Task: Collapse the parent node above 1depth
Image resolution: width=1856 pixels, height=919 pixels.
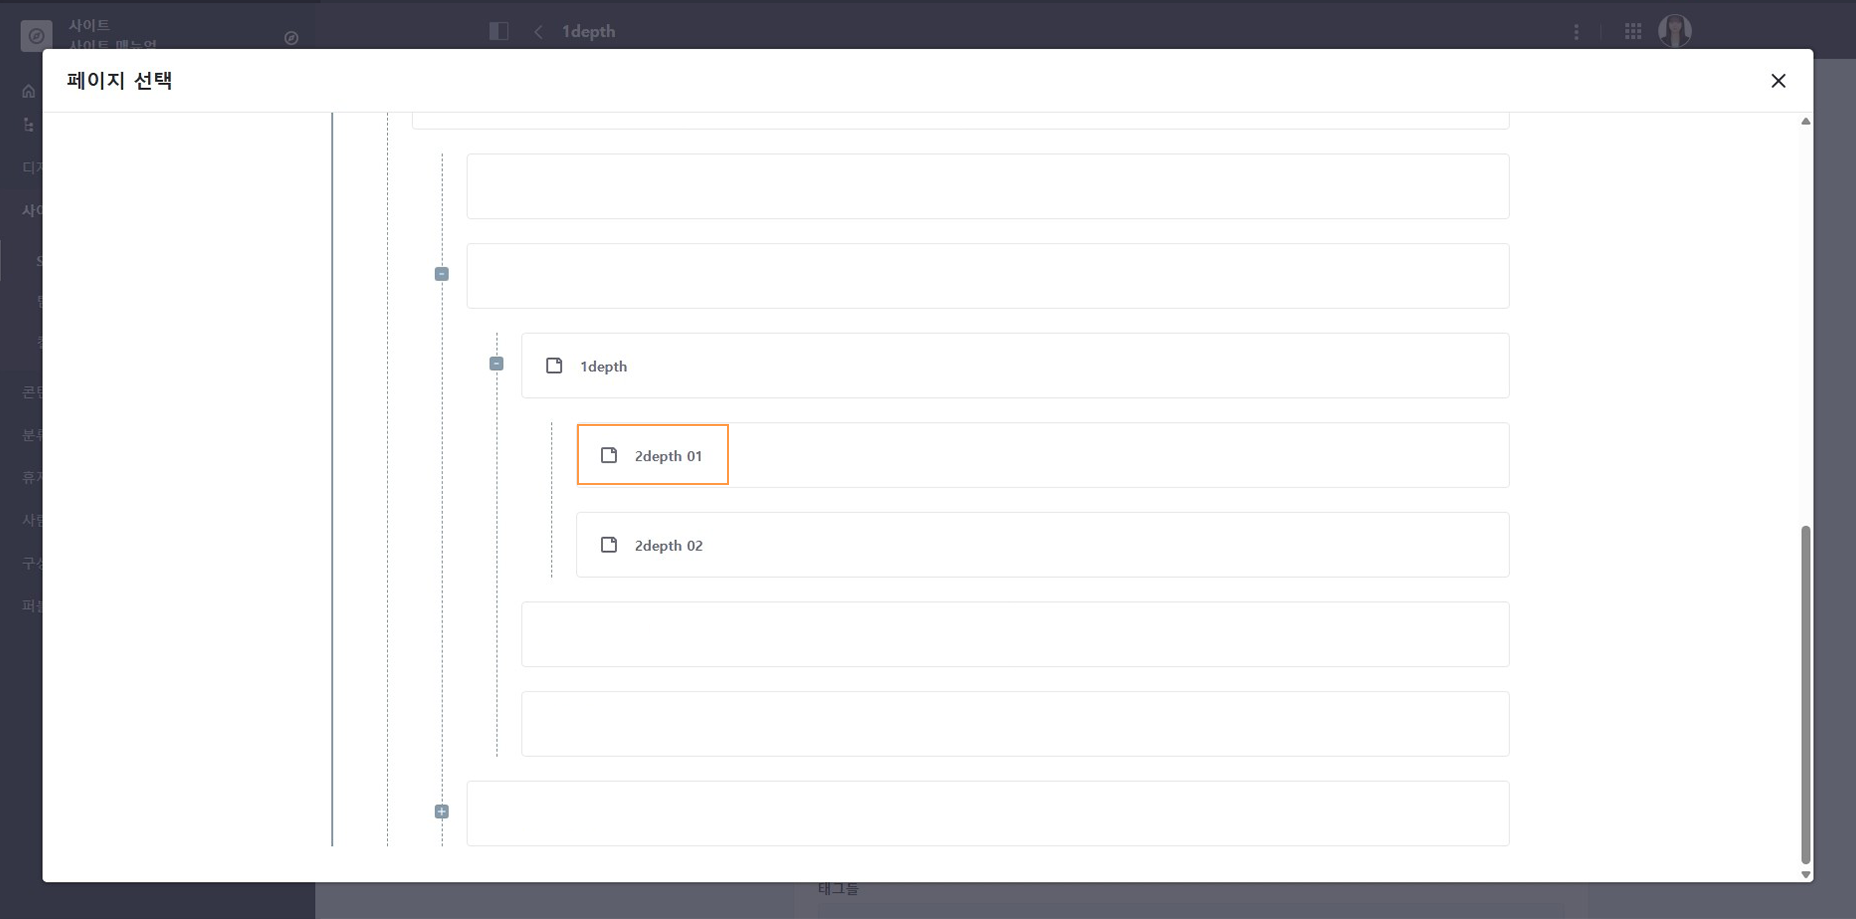Action: coord(442,274)
